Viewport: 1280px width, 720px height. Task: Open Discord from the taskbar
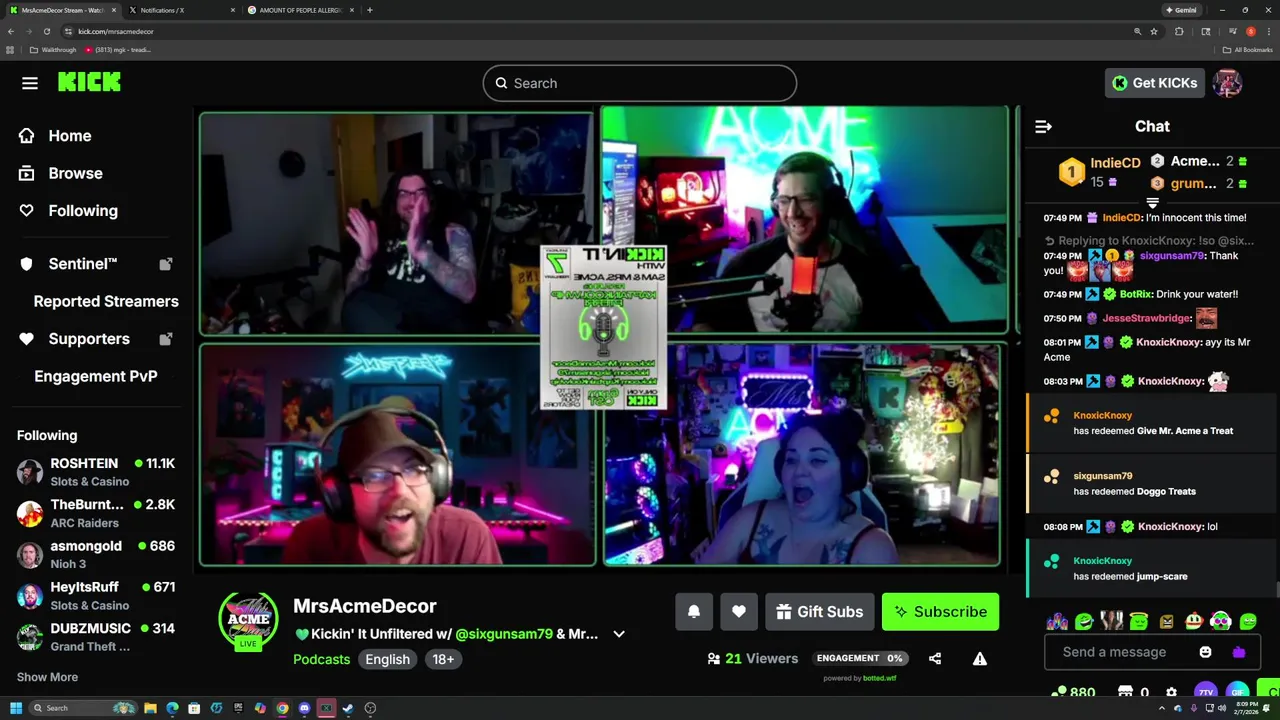pos(304,708)
